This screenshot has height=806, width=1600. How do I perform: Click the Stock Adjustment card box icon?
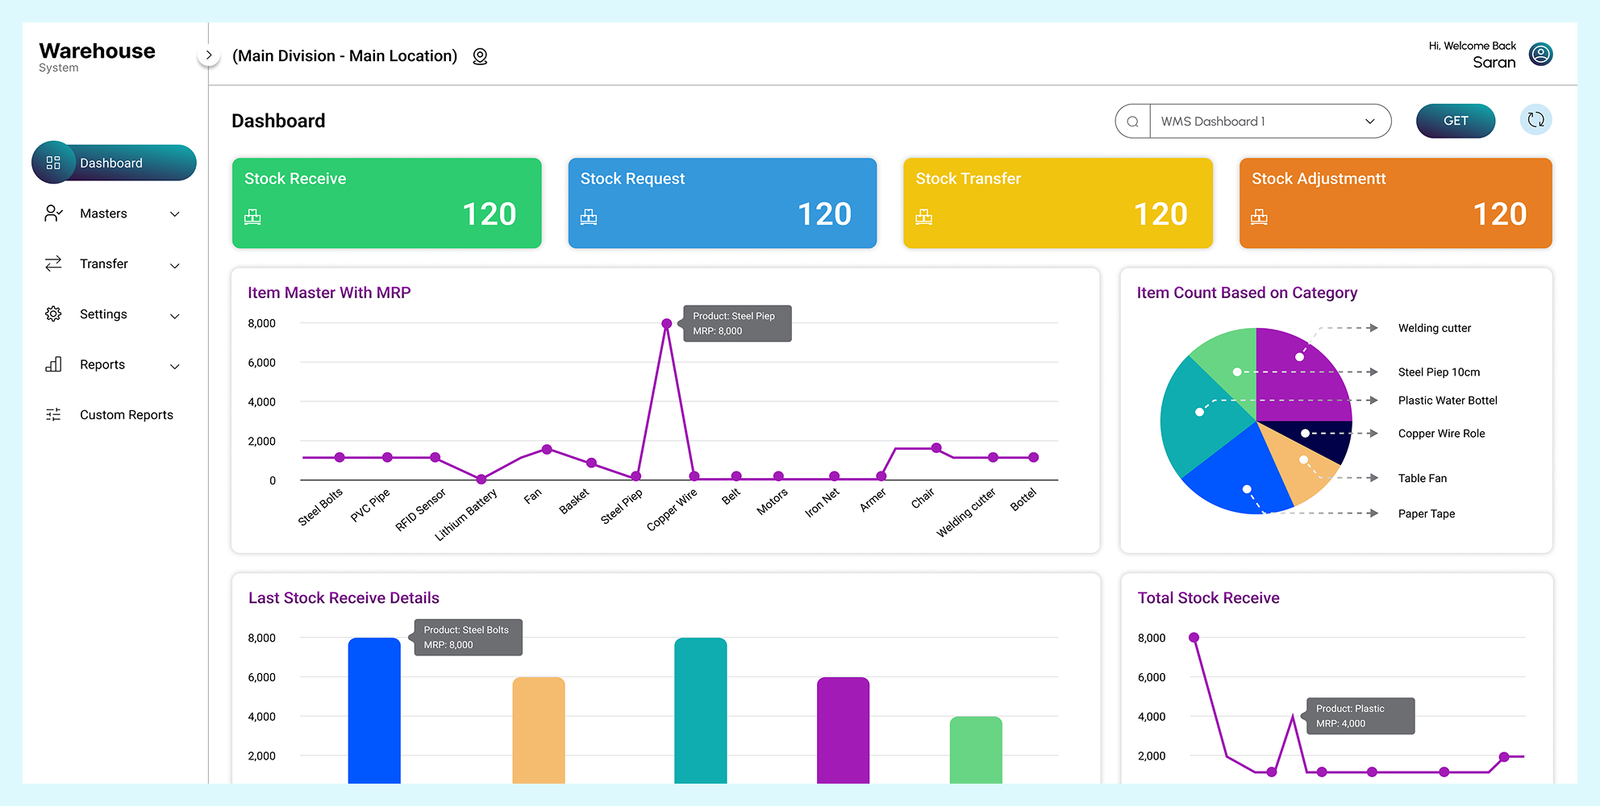click(x=1259, y=217)
